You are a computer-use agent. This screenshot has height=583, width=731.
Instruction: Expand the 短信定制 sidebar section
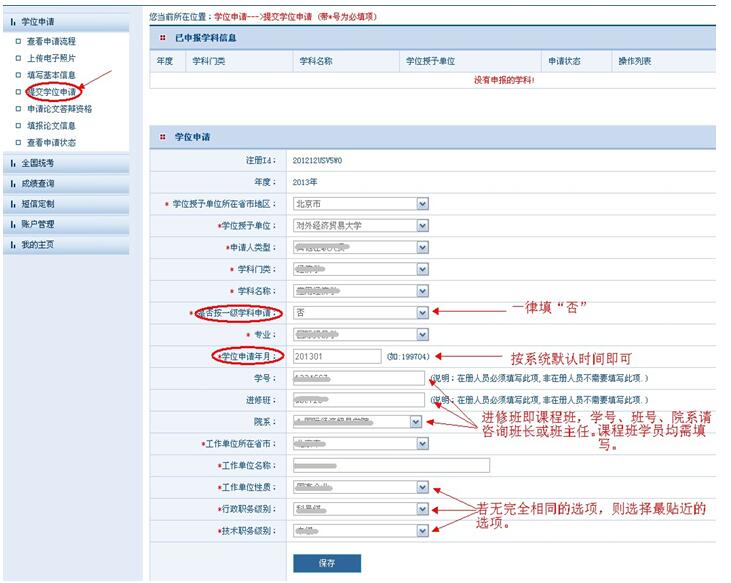point(66,204)
